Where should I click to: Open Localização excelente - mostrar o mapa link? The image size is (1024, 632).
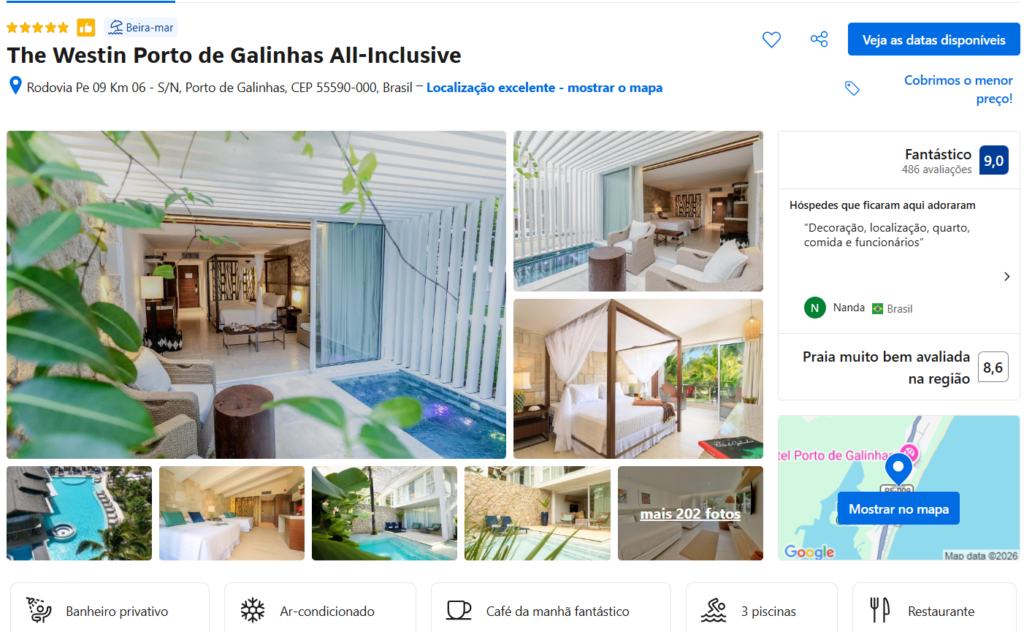(x=544, y=87)
